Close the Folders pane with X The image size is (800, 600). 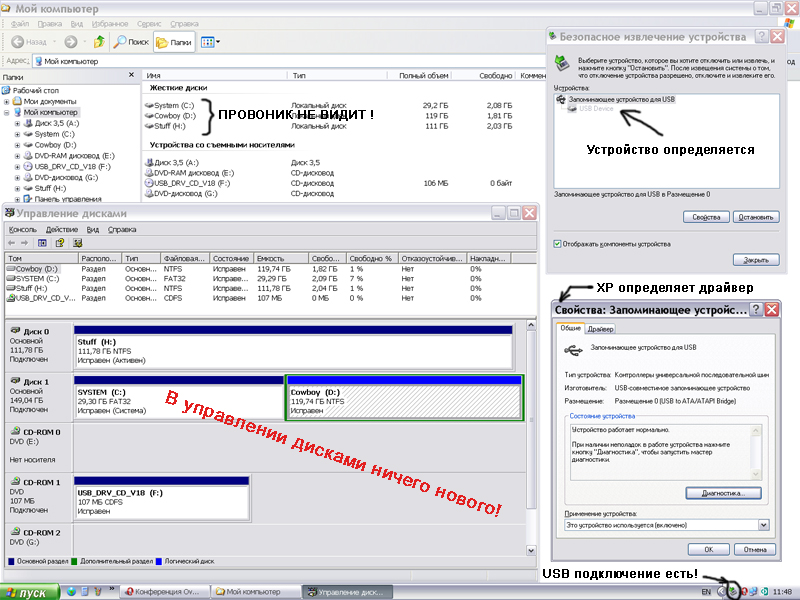(131, 75)
